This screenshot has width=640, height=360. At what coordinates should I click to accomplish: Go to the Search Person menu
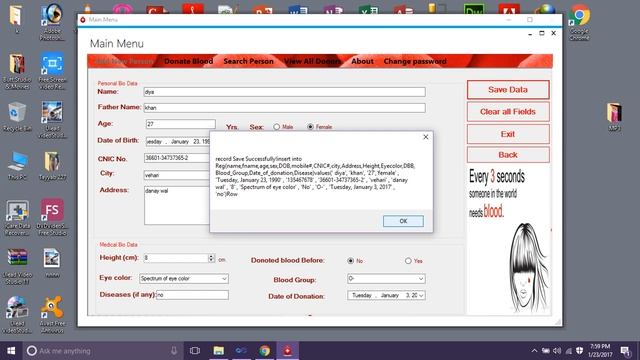tap(248, 61)
